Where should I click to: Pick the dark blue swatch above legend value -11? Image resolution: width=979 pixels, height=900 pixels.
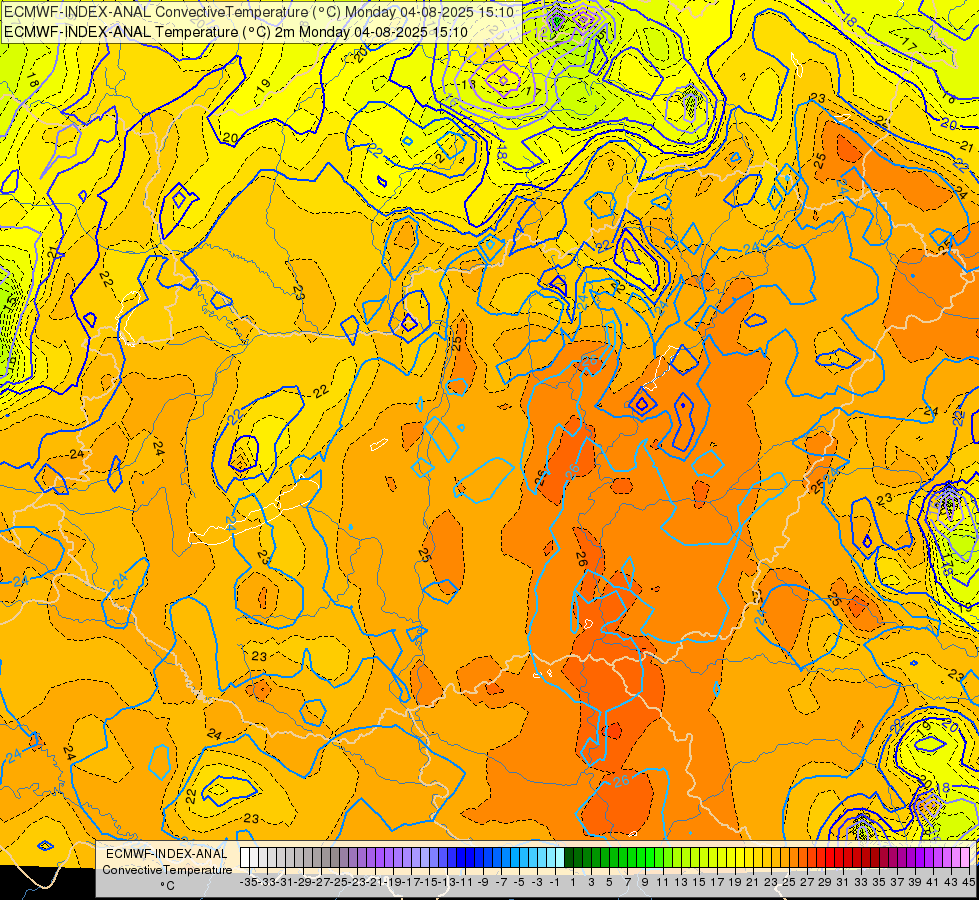tap(461, 858)
